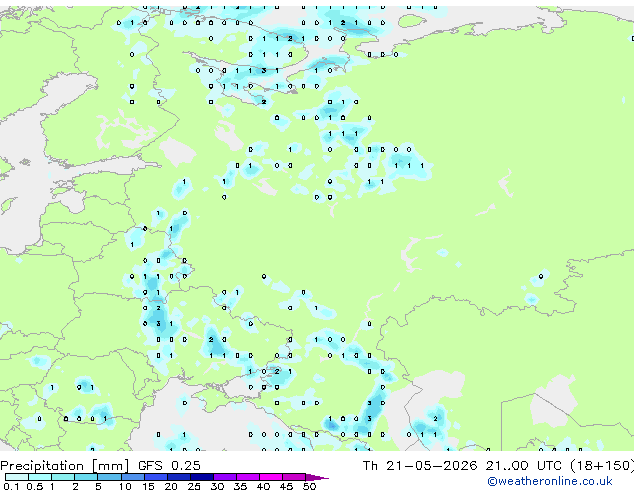Click the "(18+150)" forecast run label

[x=602, y=466]
